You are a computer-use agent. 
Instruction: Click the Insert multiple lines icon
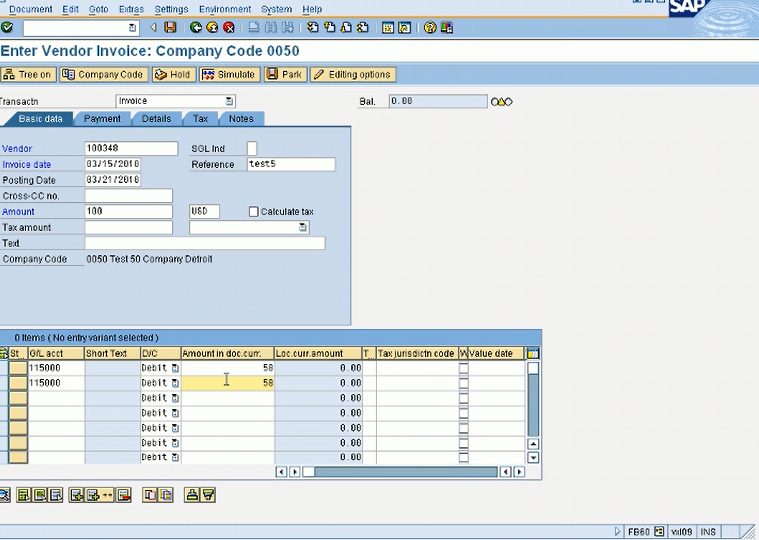click(98, 495)
